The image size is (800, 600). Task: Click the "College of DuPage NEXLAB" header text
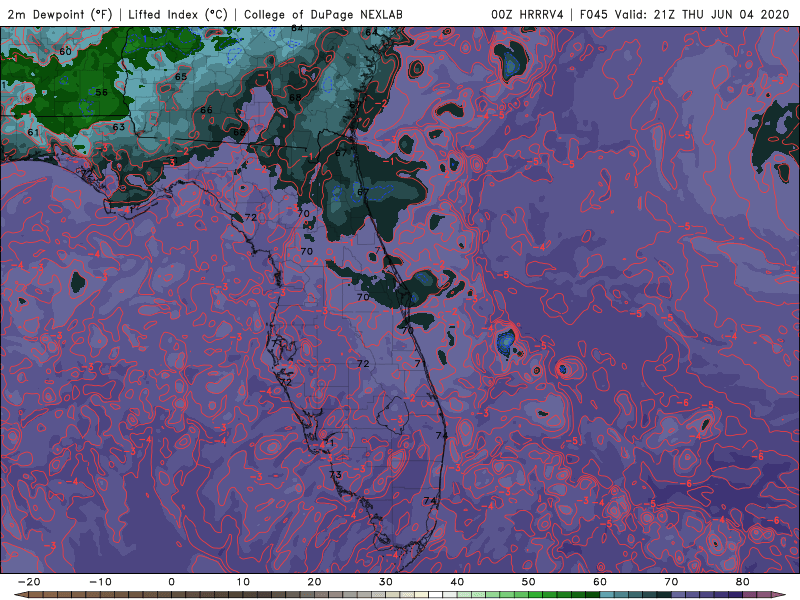323,14
